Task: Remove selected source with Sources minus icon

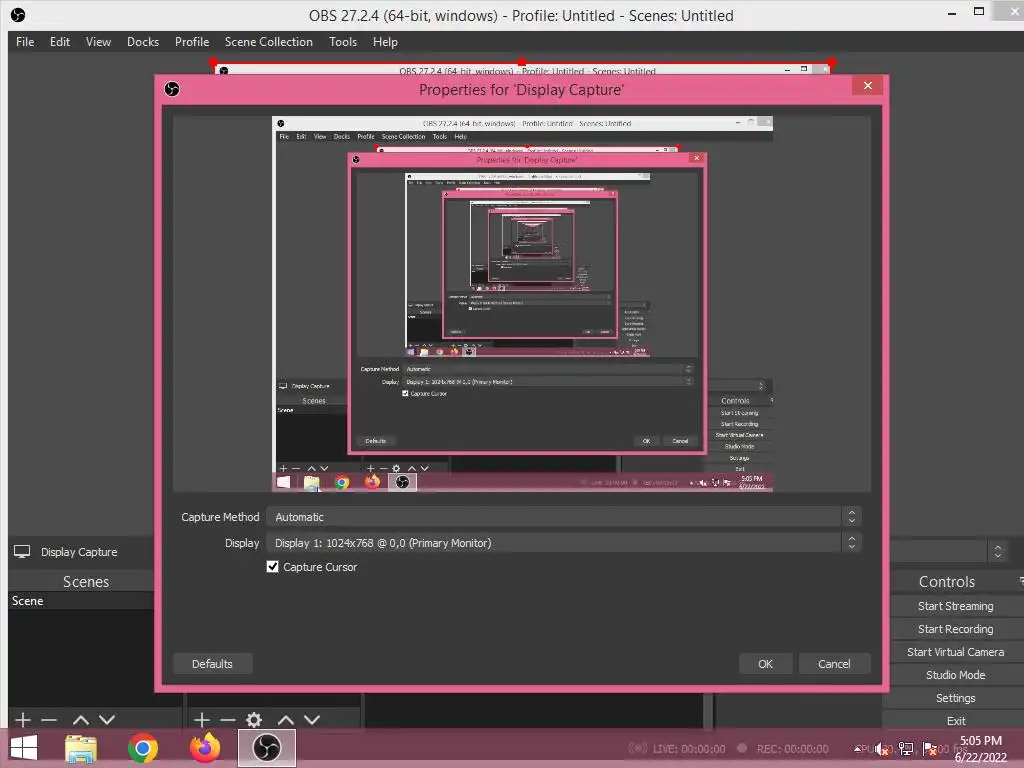Action: tap(228, 720)
